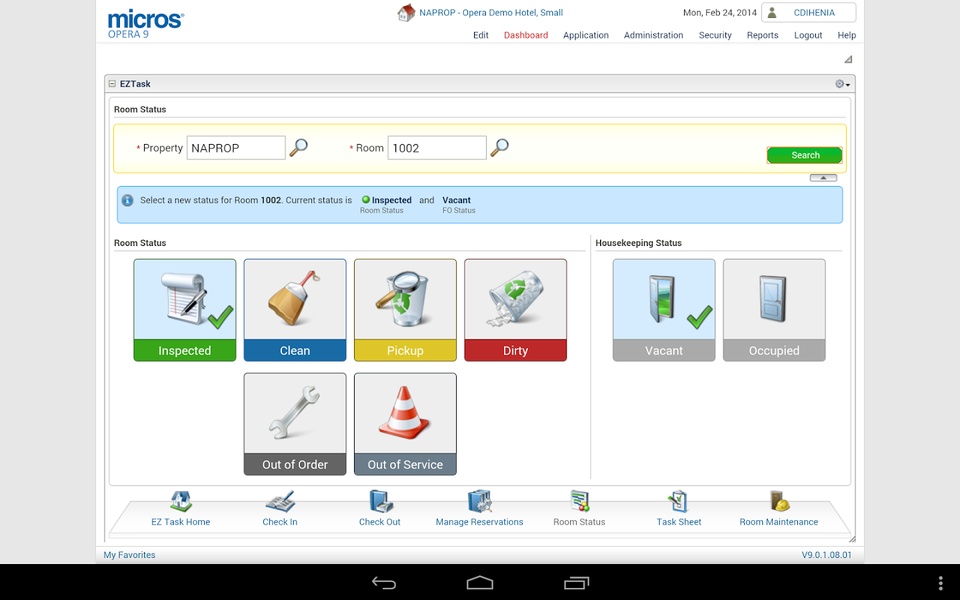Screen dimensions: 960x600
Task: Select the Inspected room status tile
Action: [184, 310]
